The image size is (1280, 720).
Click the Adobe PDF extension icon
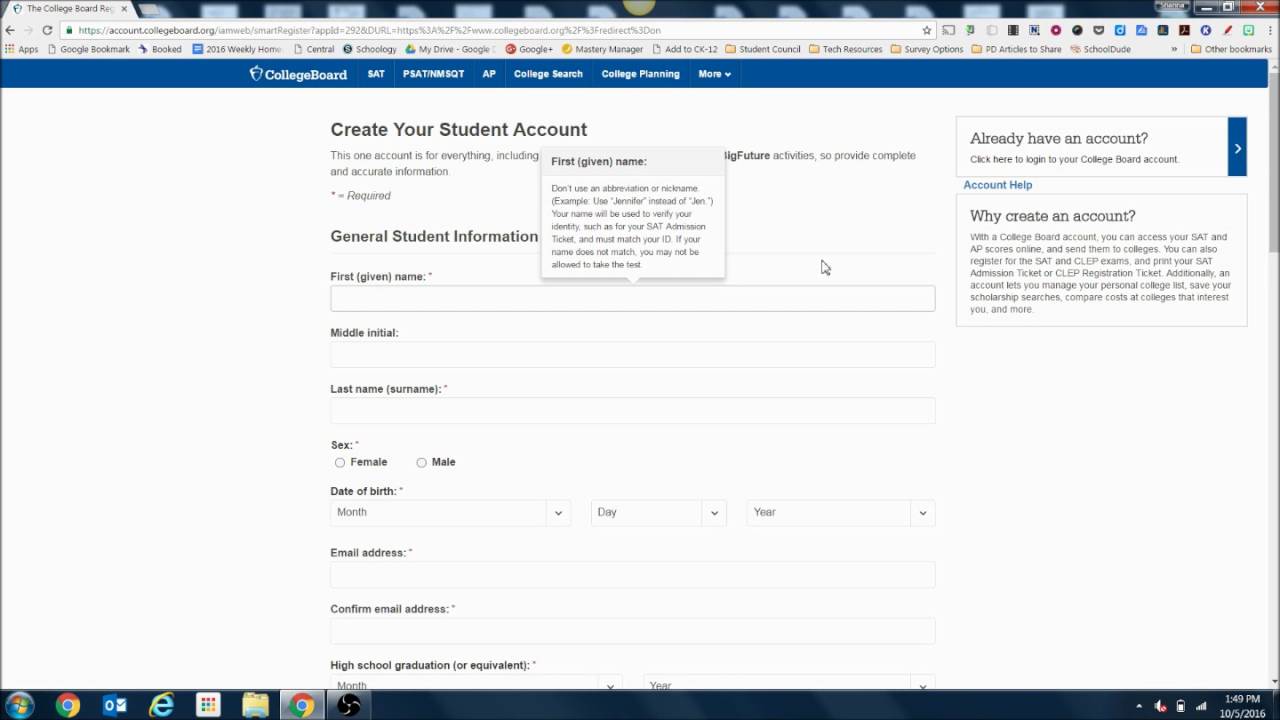pos(1184,31)
